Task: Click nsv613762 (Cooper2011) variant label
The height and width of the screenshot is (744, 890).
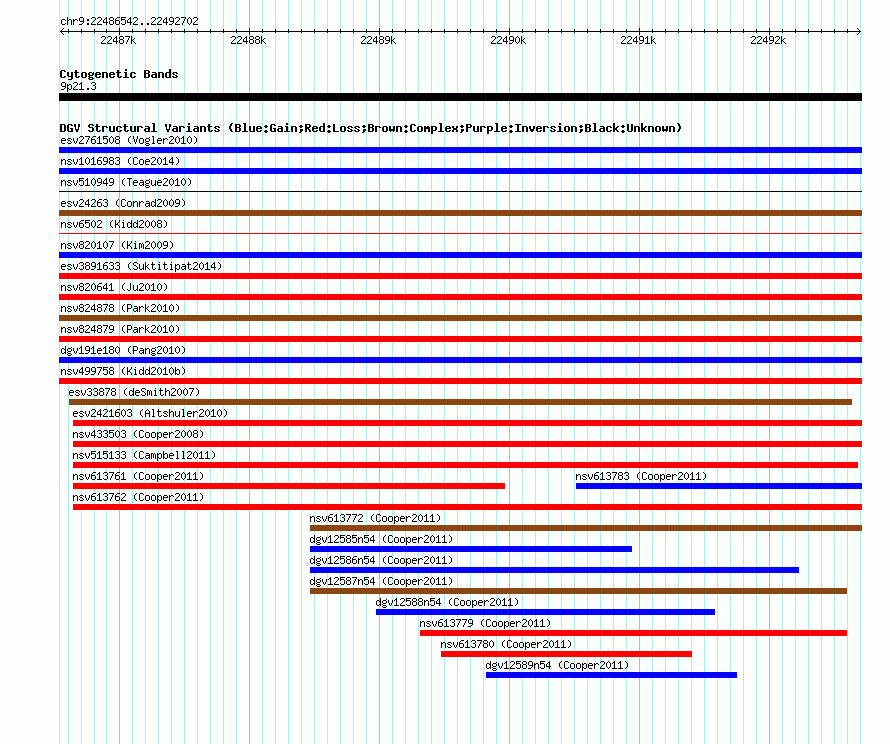Action: 138,497
